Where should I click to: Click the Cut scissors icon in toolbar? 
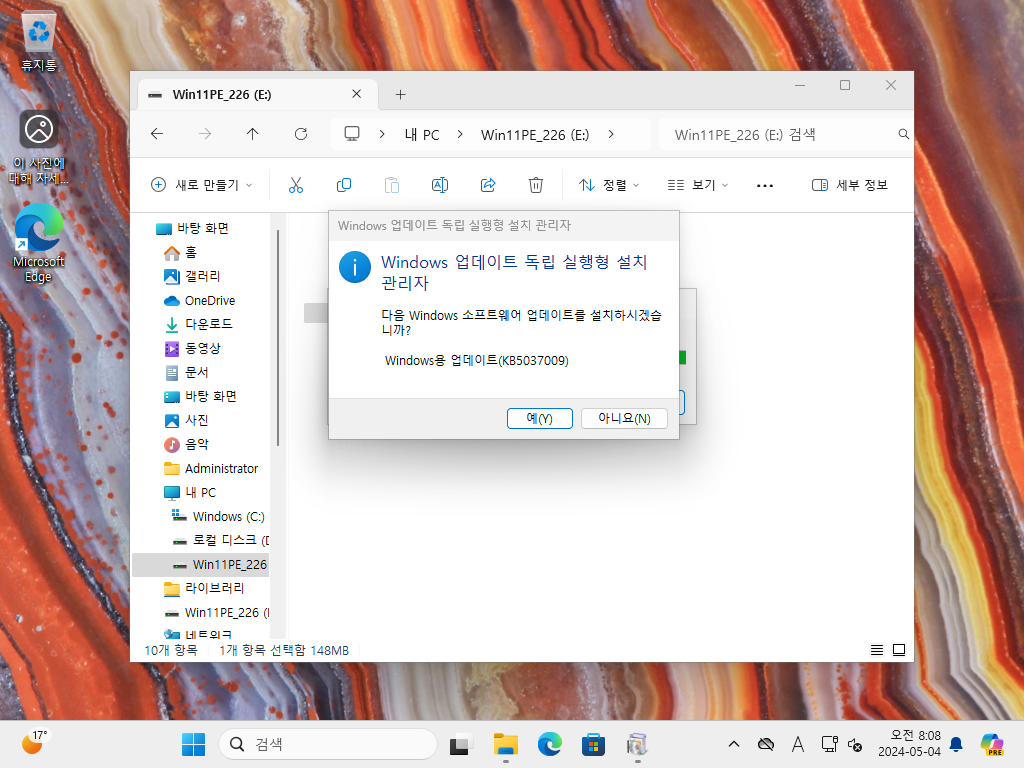pyautogui.click(x=296, y=185)
